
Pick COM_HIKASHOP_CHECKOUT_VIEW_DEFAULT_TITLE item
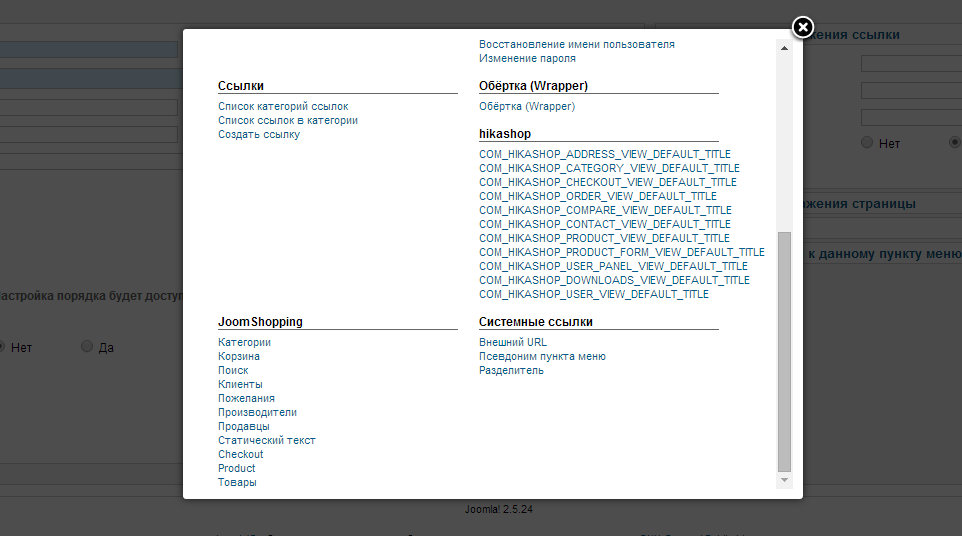[607, 182]
